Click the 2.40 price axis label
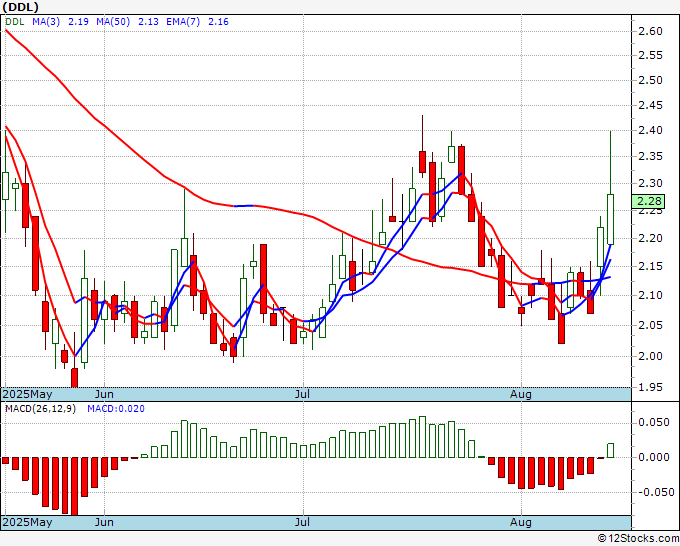 click(x=650, y=130)
